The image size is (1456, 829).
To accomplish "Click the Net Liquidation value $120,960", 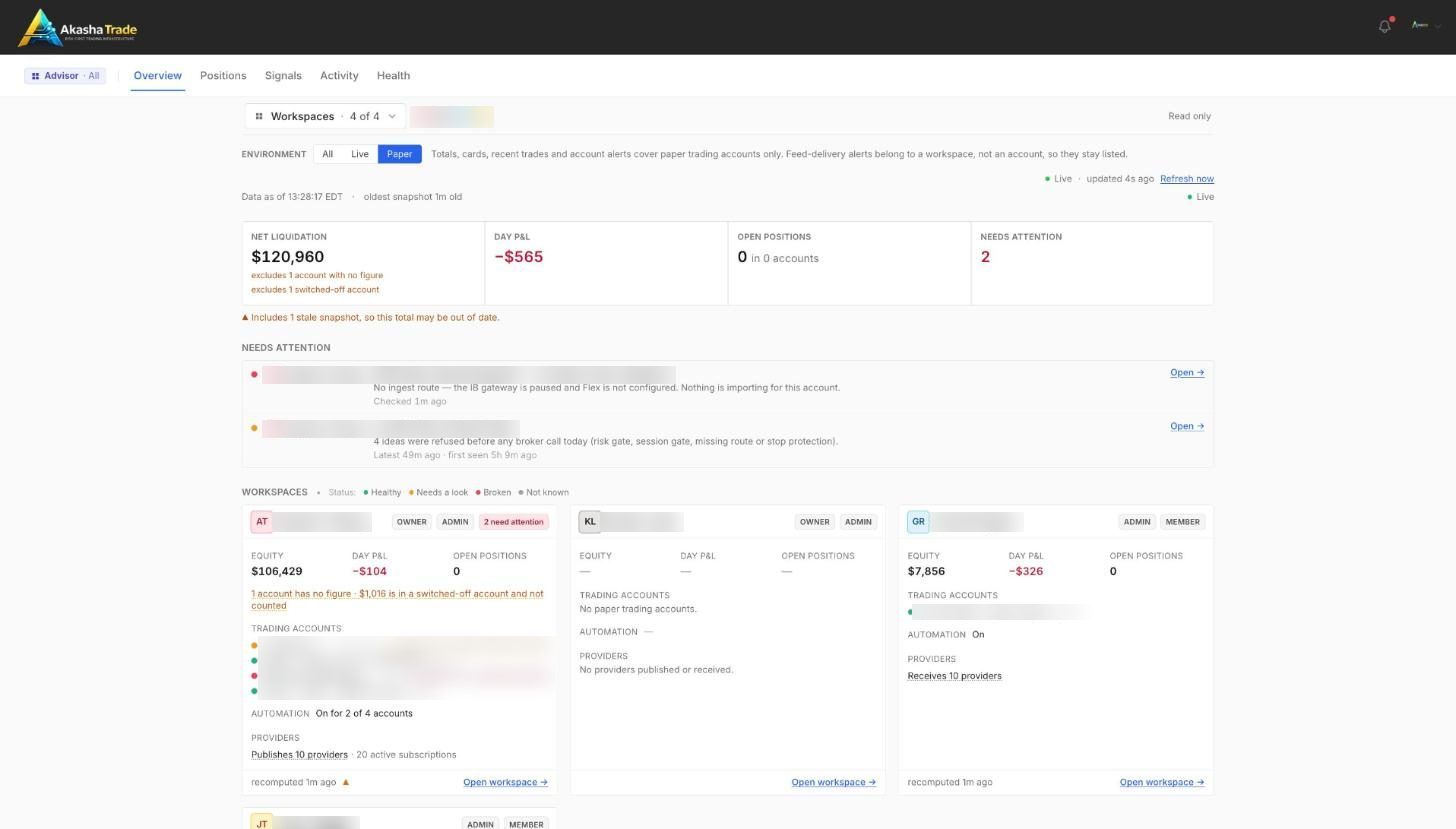I will (288, 257).
